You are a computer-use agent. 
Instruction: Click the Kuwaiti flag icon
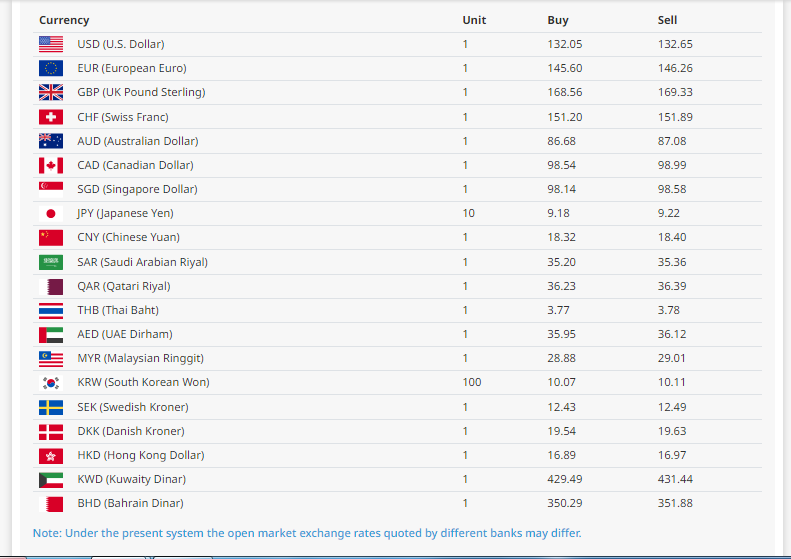(51, 479)
